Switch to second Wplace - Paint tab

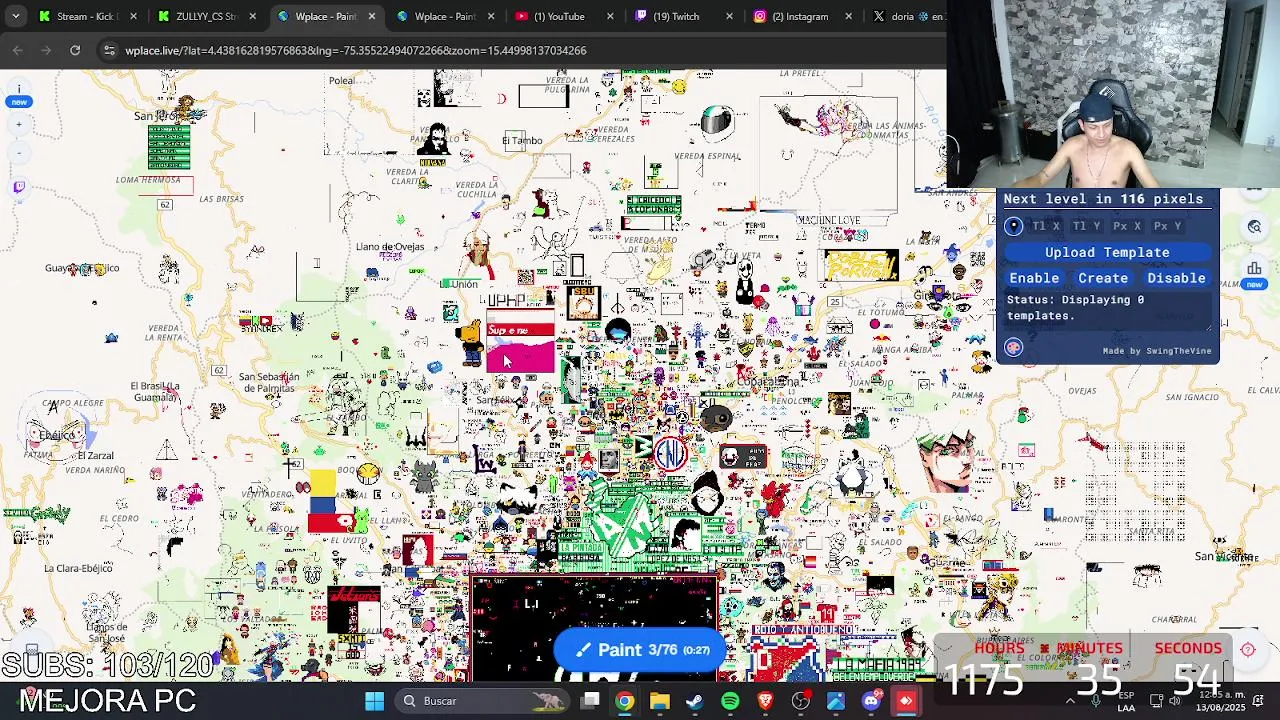coord(445,16)
